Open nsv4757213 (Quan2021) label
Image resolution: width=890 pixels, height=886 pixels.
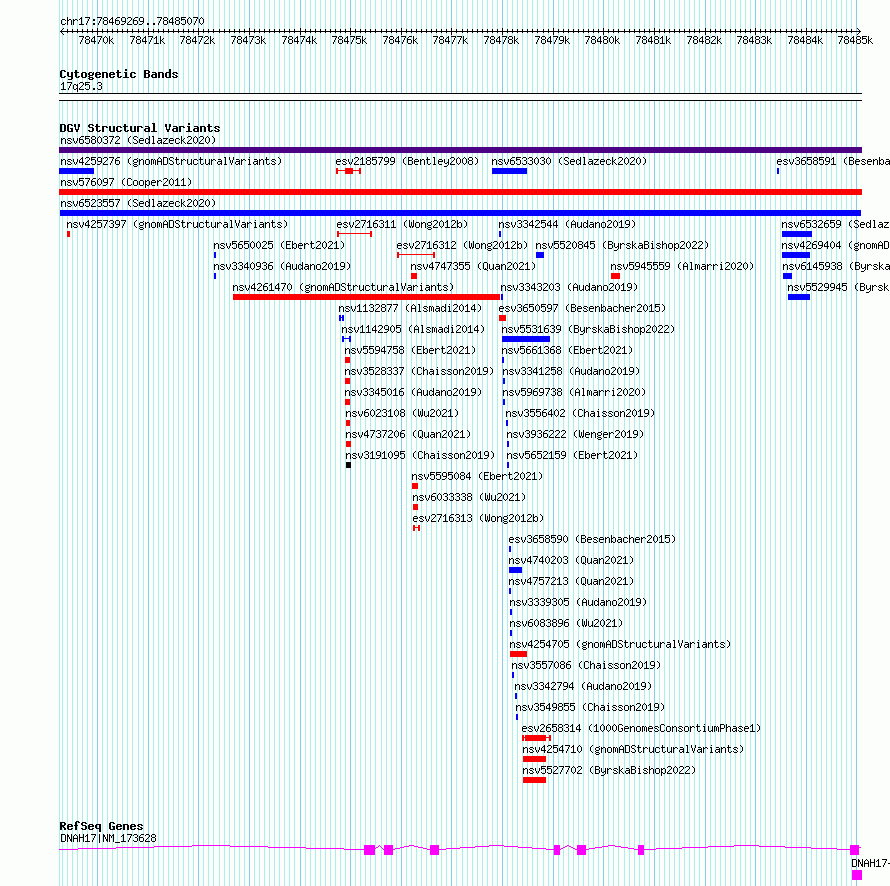tap(572, 581)
